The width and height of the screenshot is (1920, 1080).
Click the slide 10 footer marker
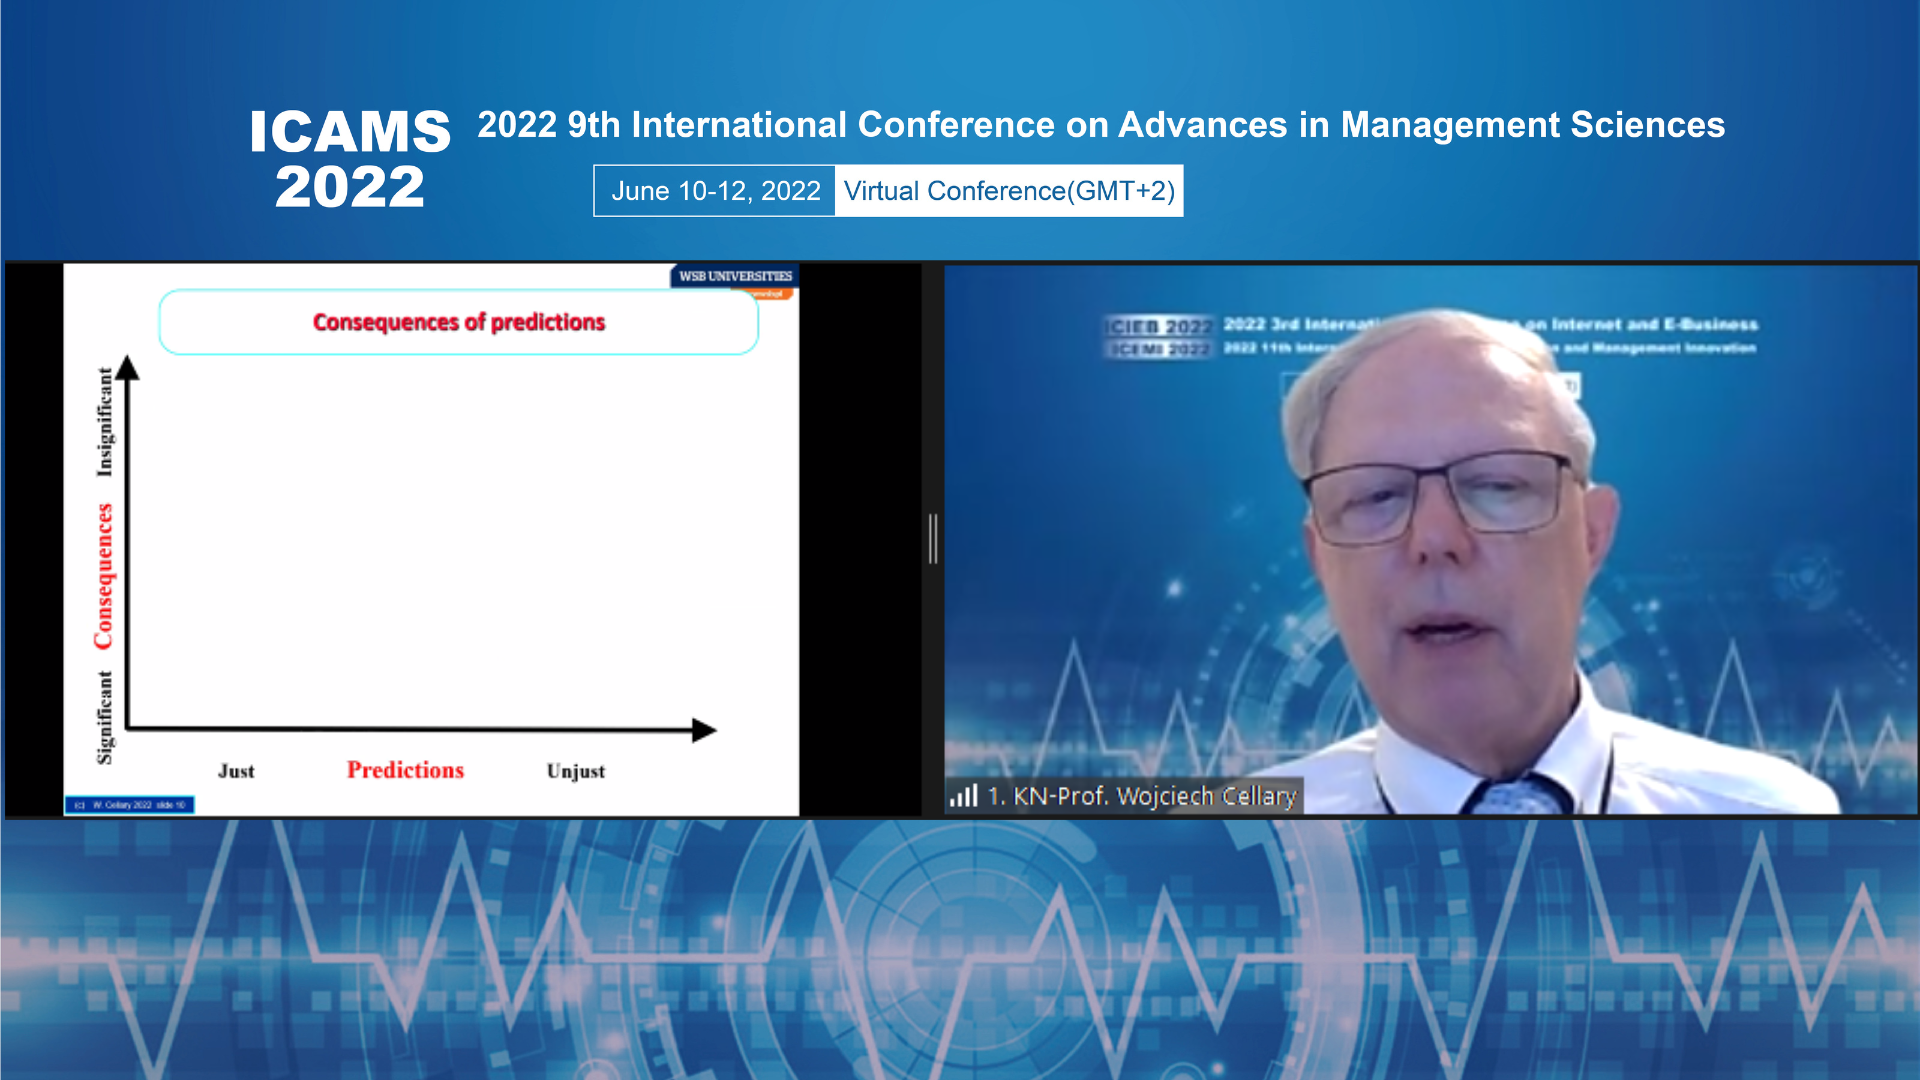[x=131, y=803]
